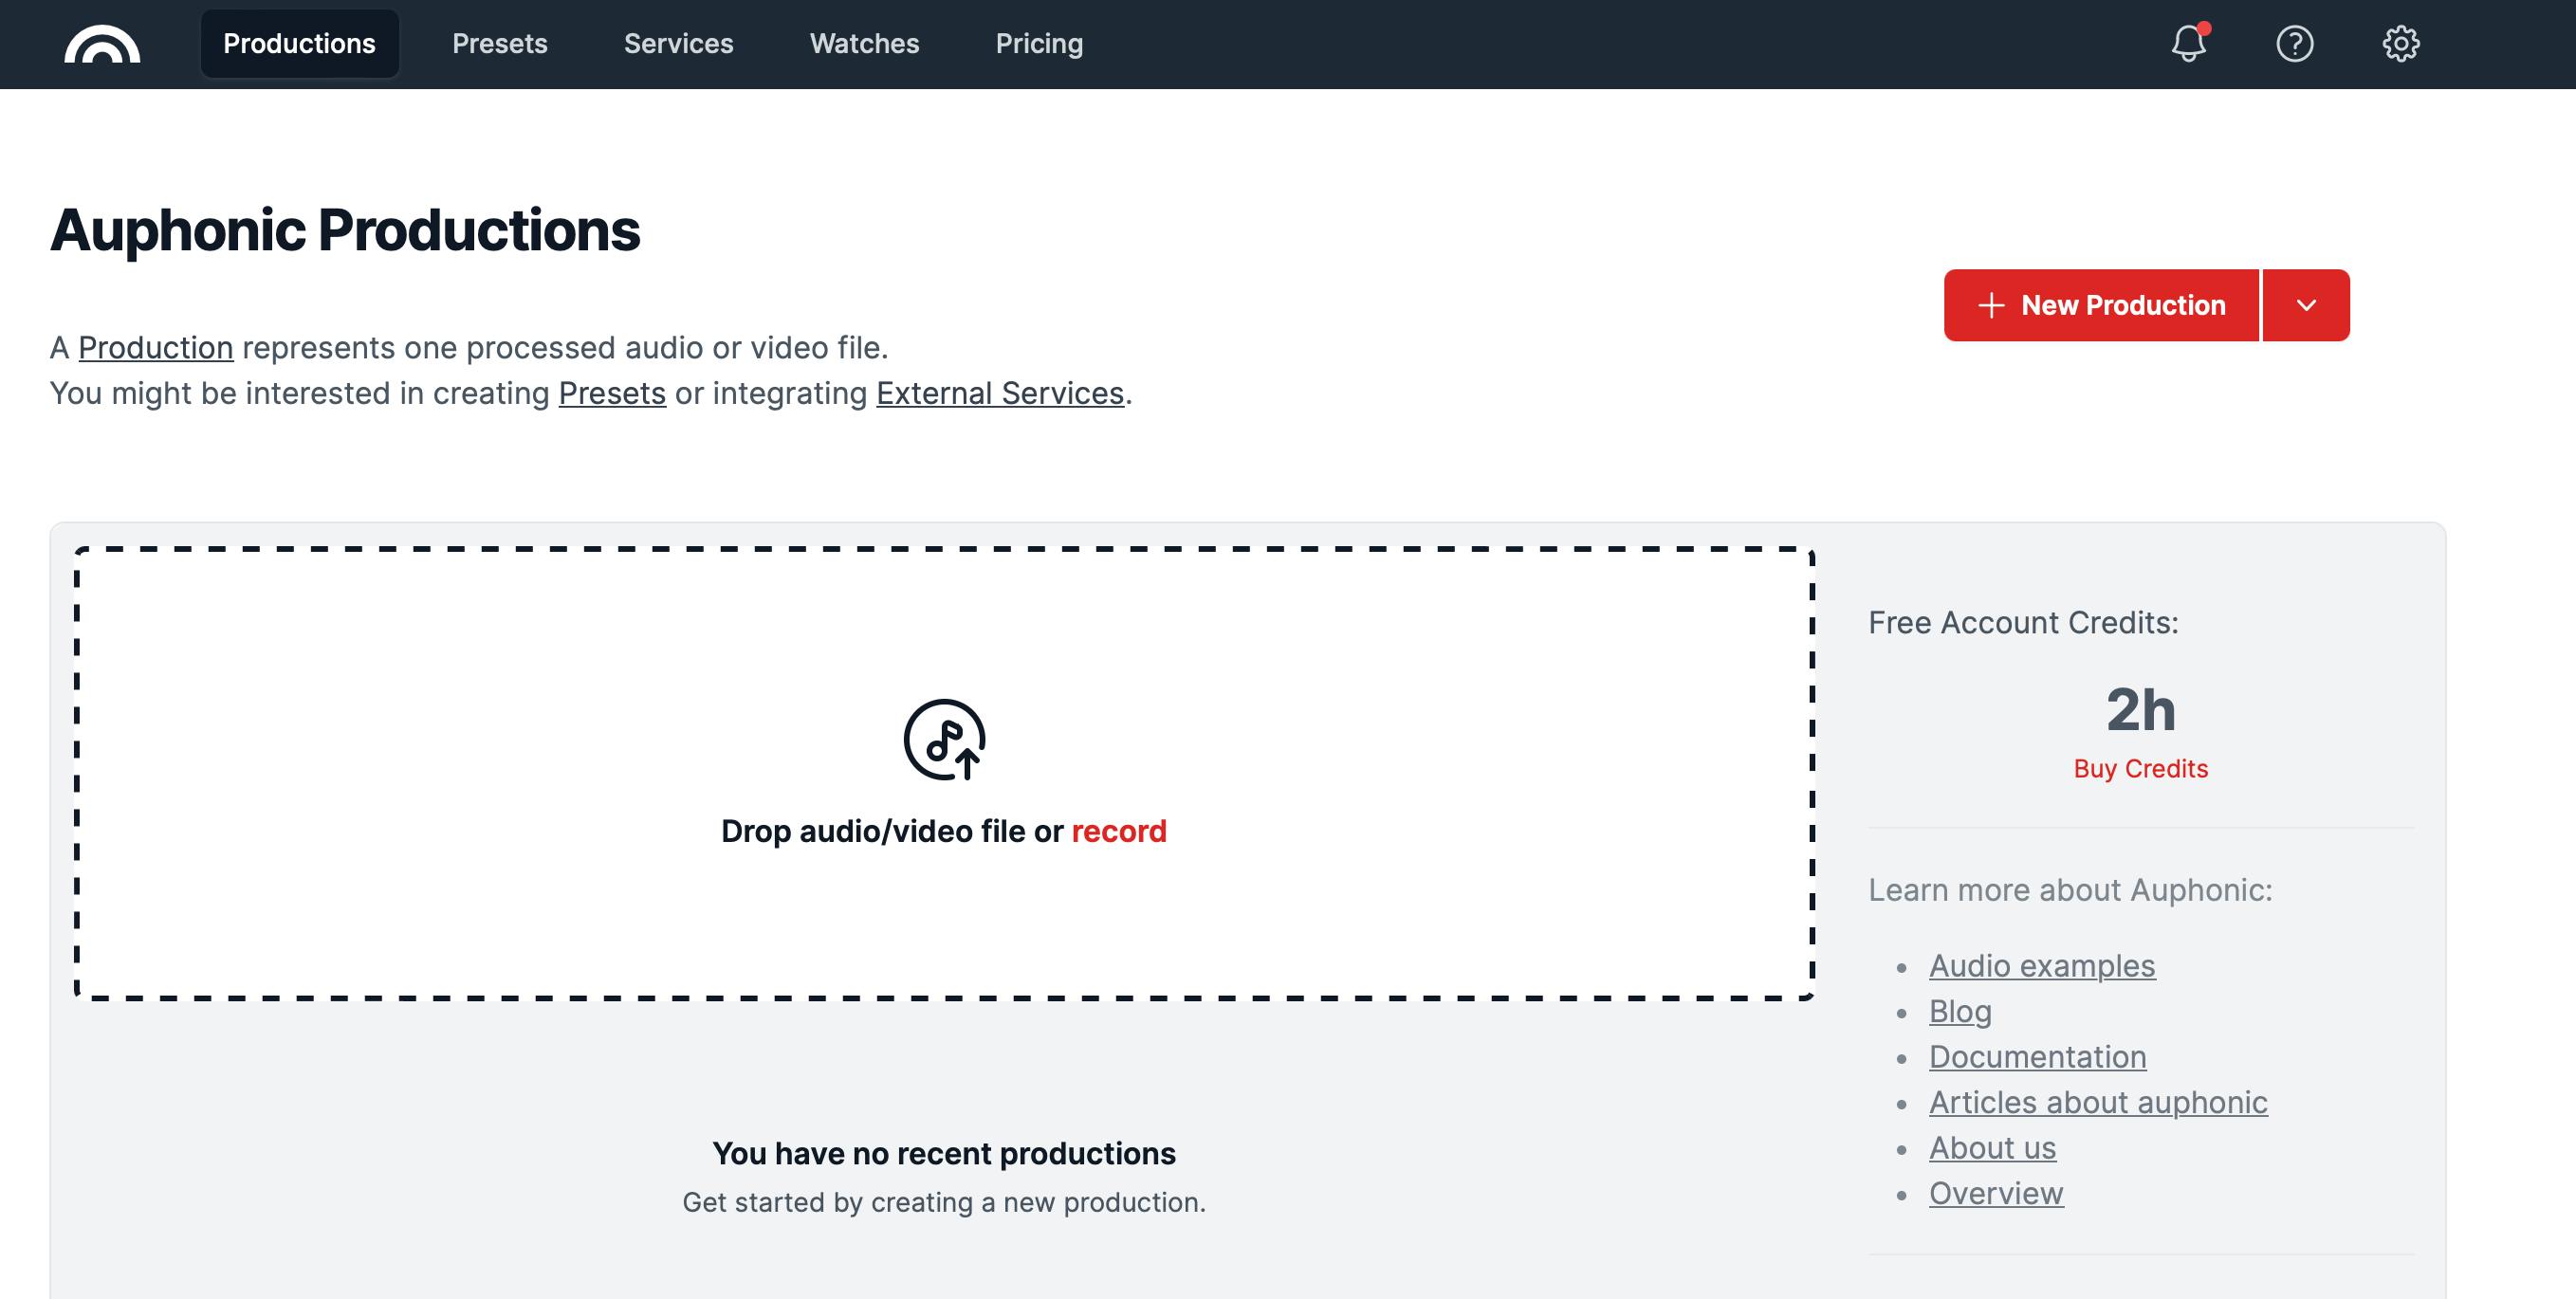The image size is (2576, 1299).
Task: Open the settings gear icon
Action: coord(2400,44)
